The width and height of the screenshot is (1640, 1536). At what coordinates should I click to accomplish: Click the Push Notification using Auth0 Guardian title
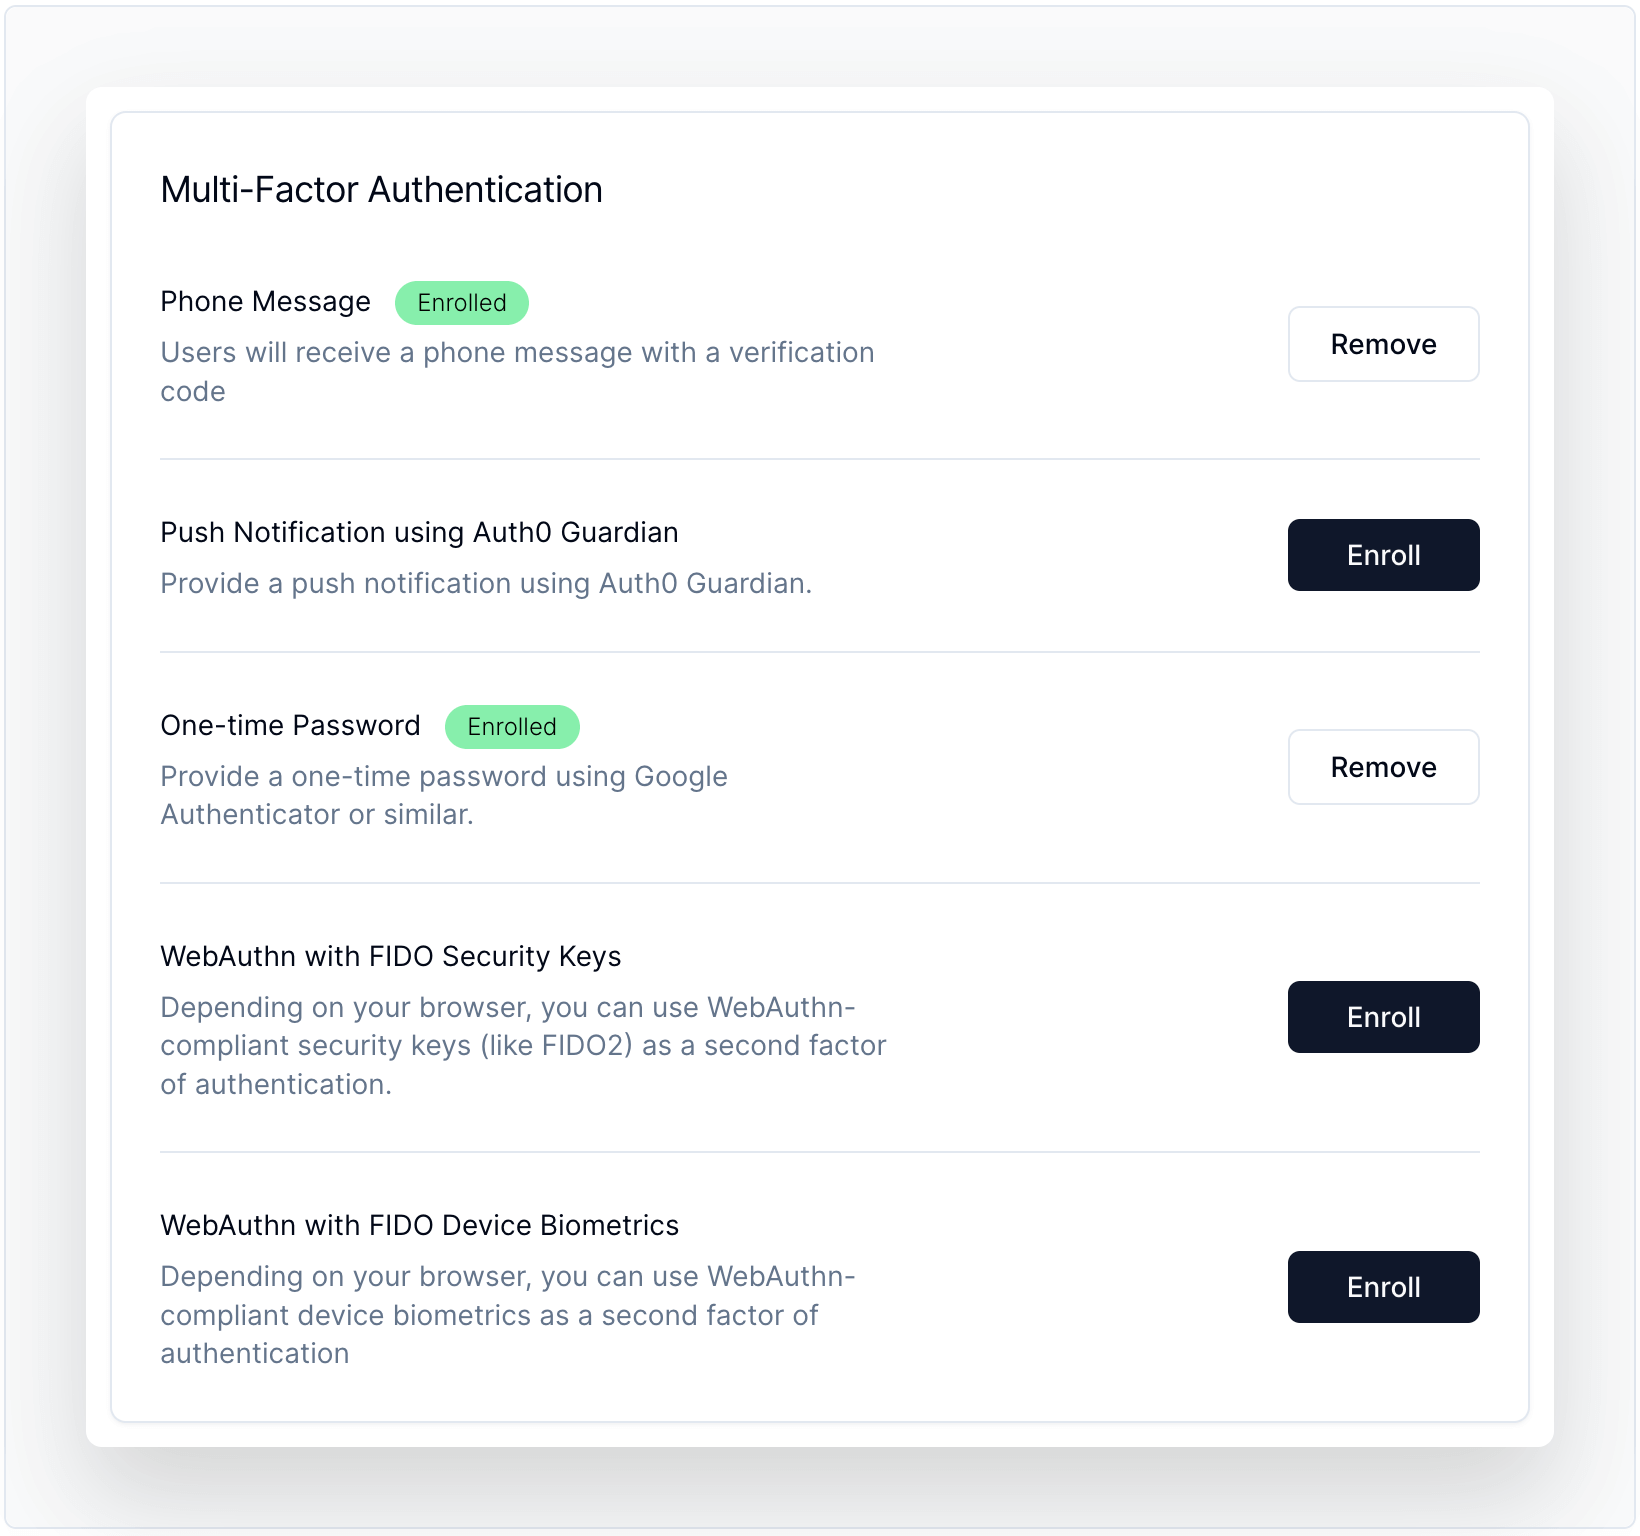[x=419, y=533]
